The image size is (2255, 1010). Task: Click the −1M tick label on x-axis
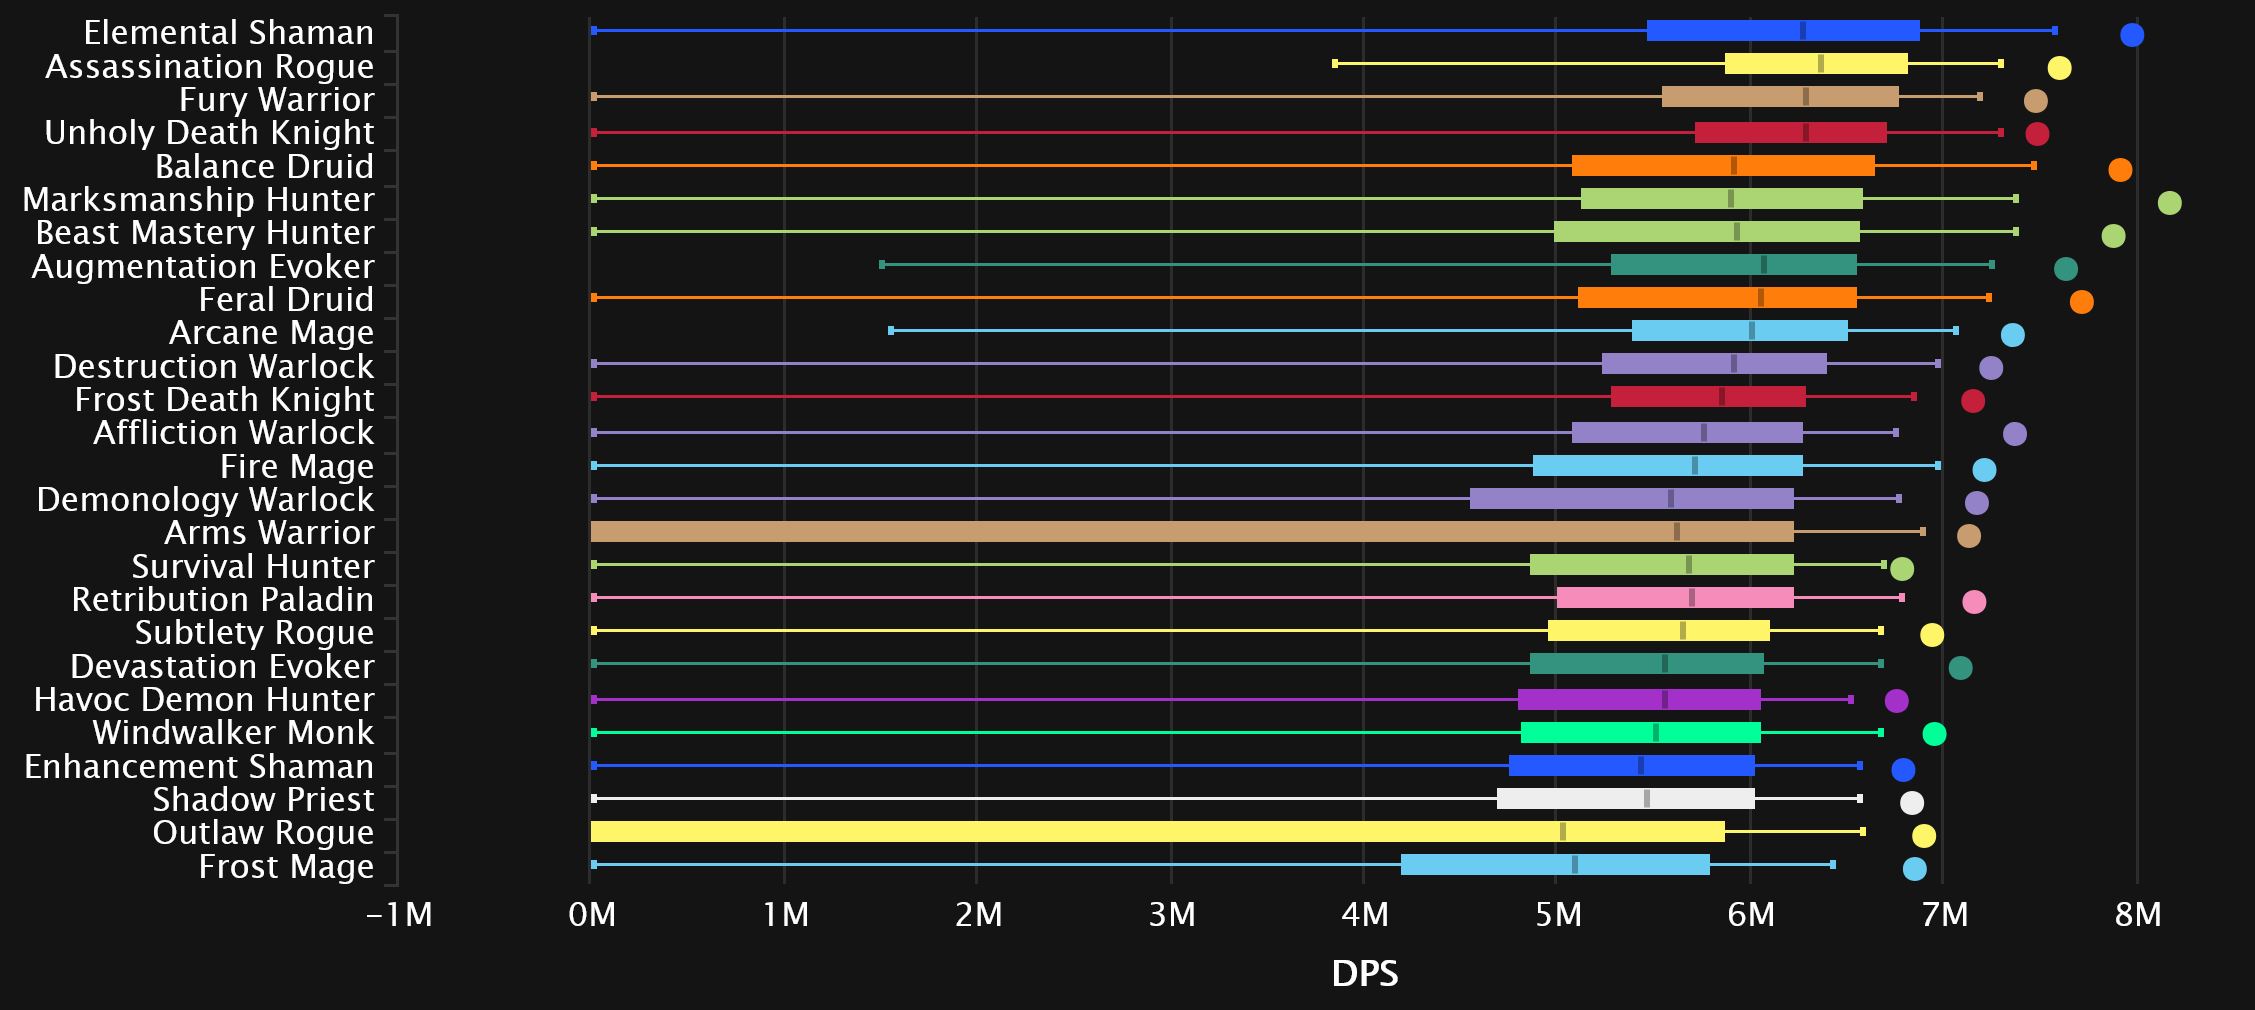point(399,914)
